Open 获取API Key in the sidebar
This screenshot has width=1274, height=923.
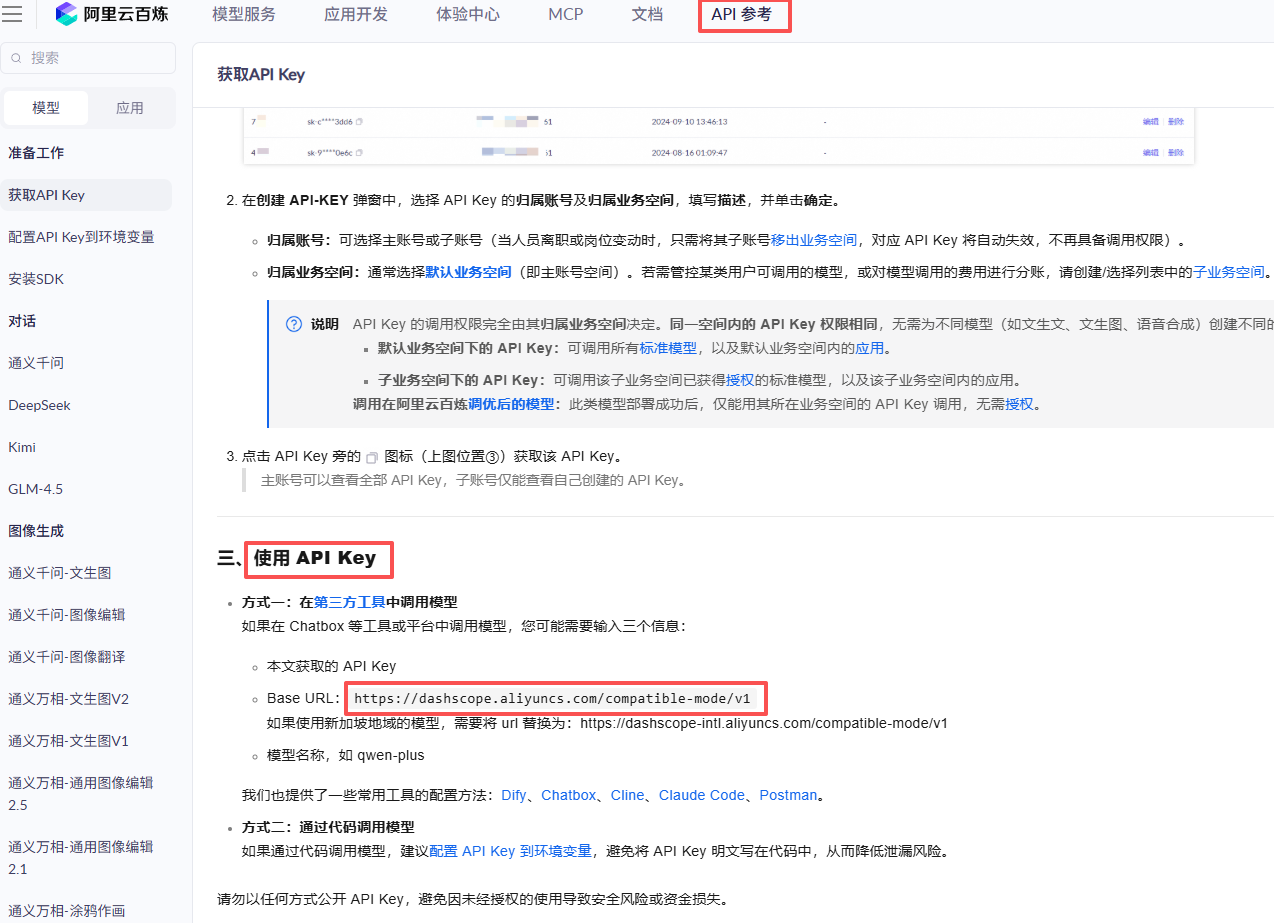pos(86,195)
